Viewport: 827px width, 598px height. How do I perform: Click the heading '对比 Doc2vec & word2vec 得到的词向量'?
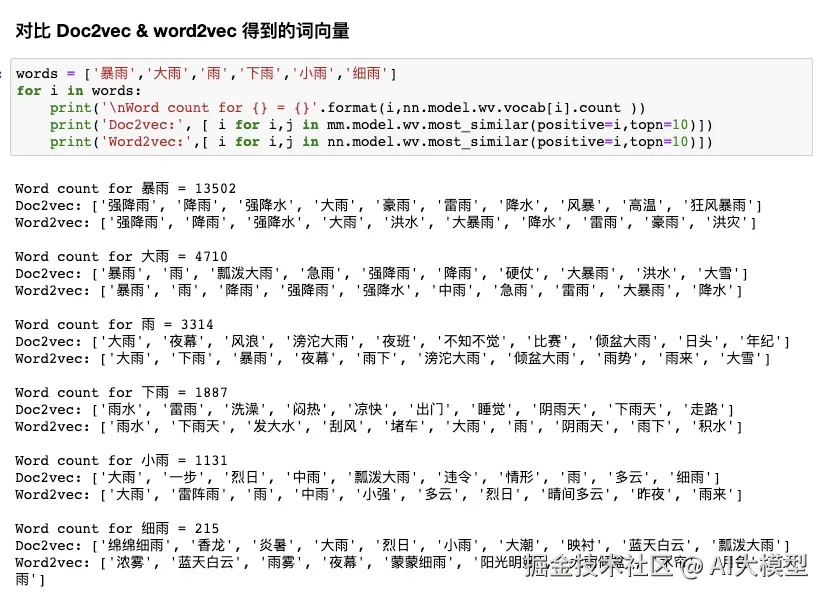point(182,31)
